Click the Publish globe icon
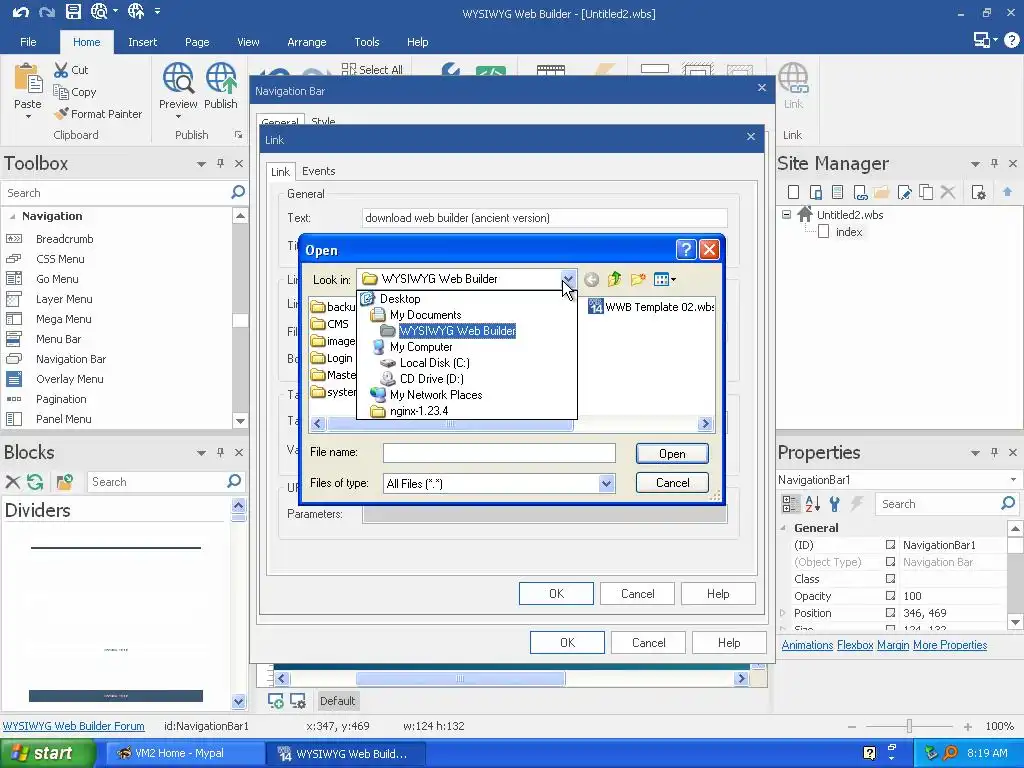Image resolution: width=1024 pixels, height=768 pixels. (x=221, y=79)
